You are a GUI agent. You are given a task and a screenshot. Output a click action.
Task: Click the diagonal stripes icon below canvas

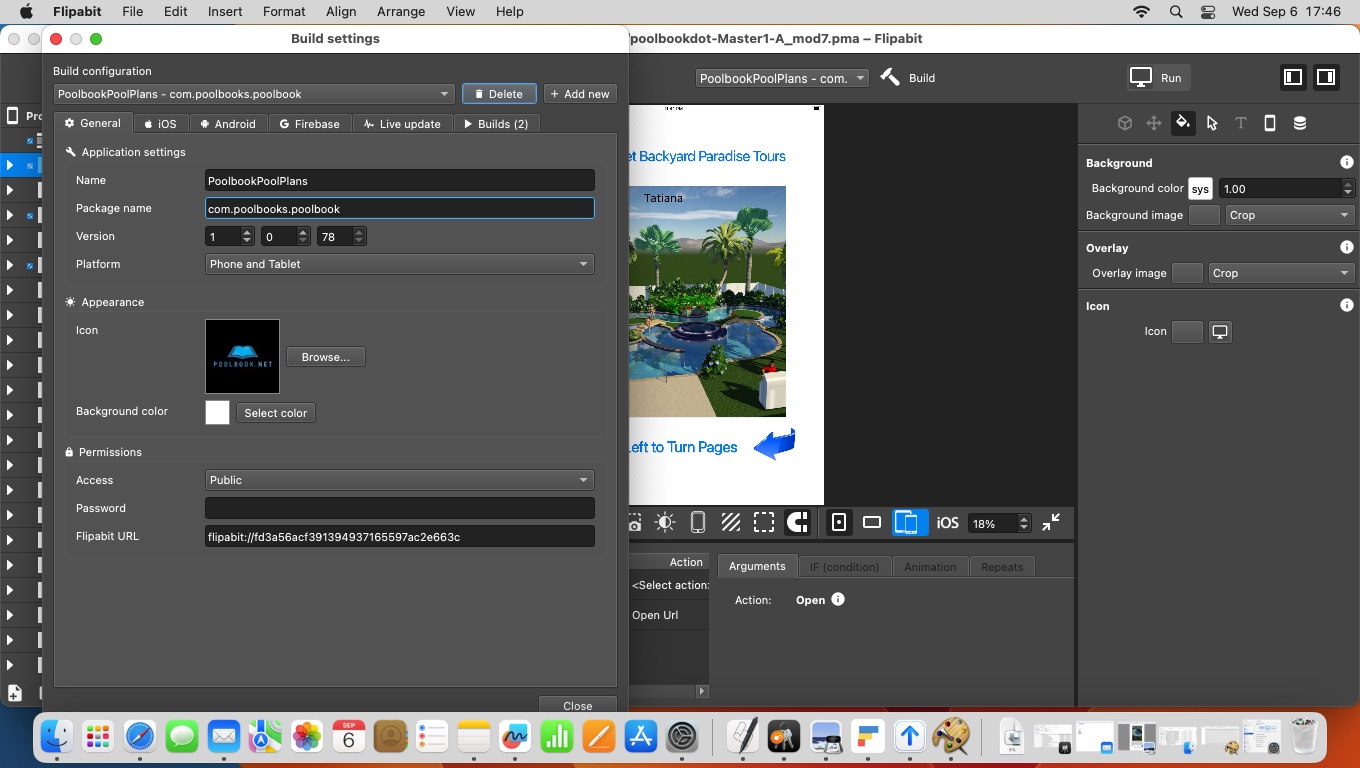731,522
